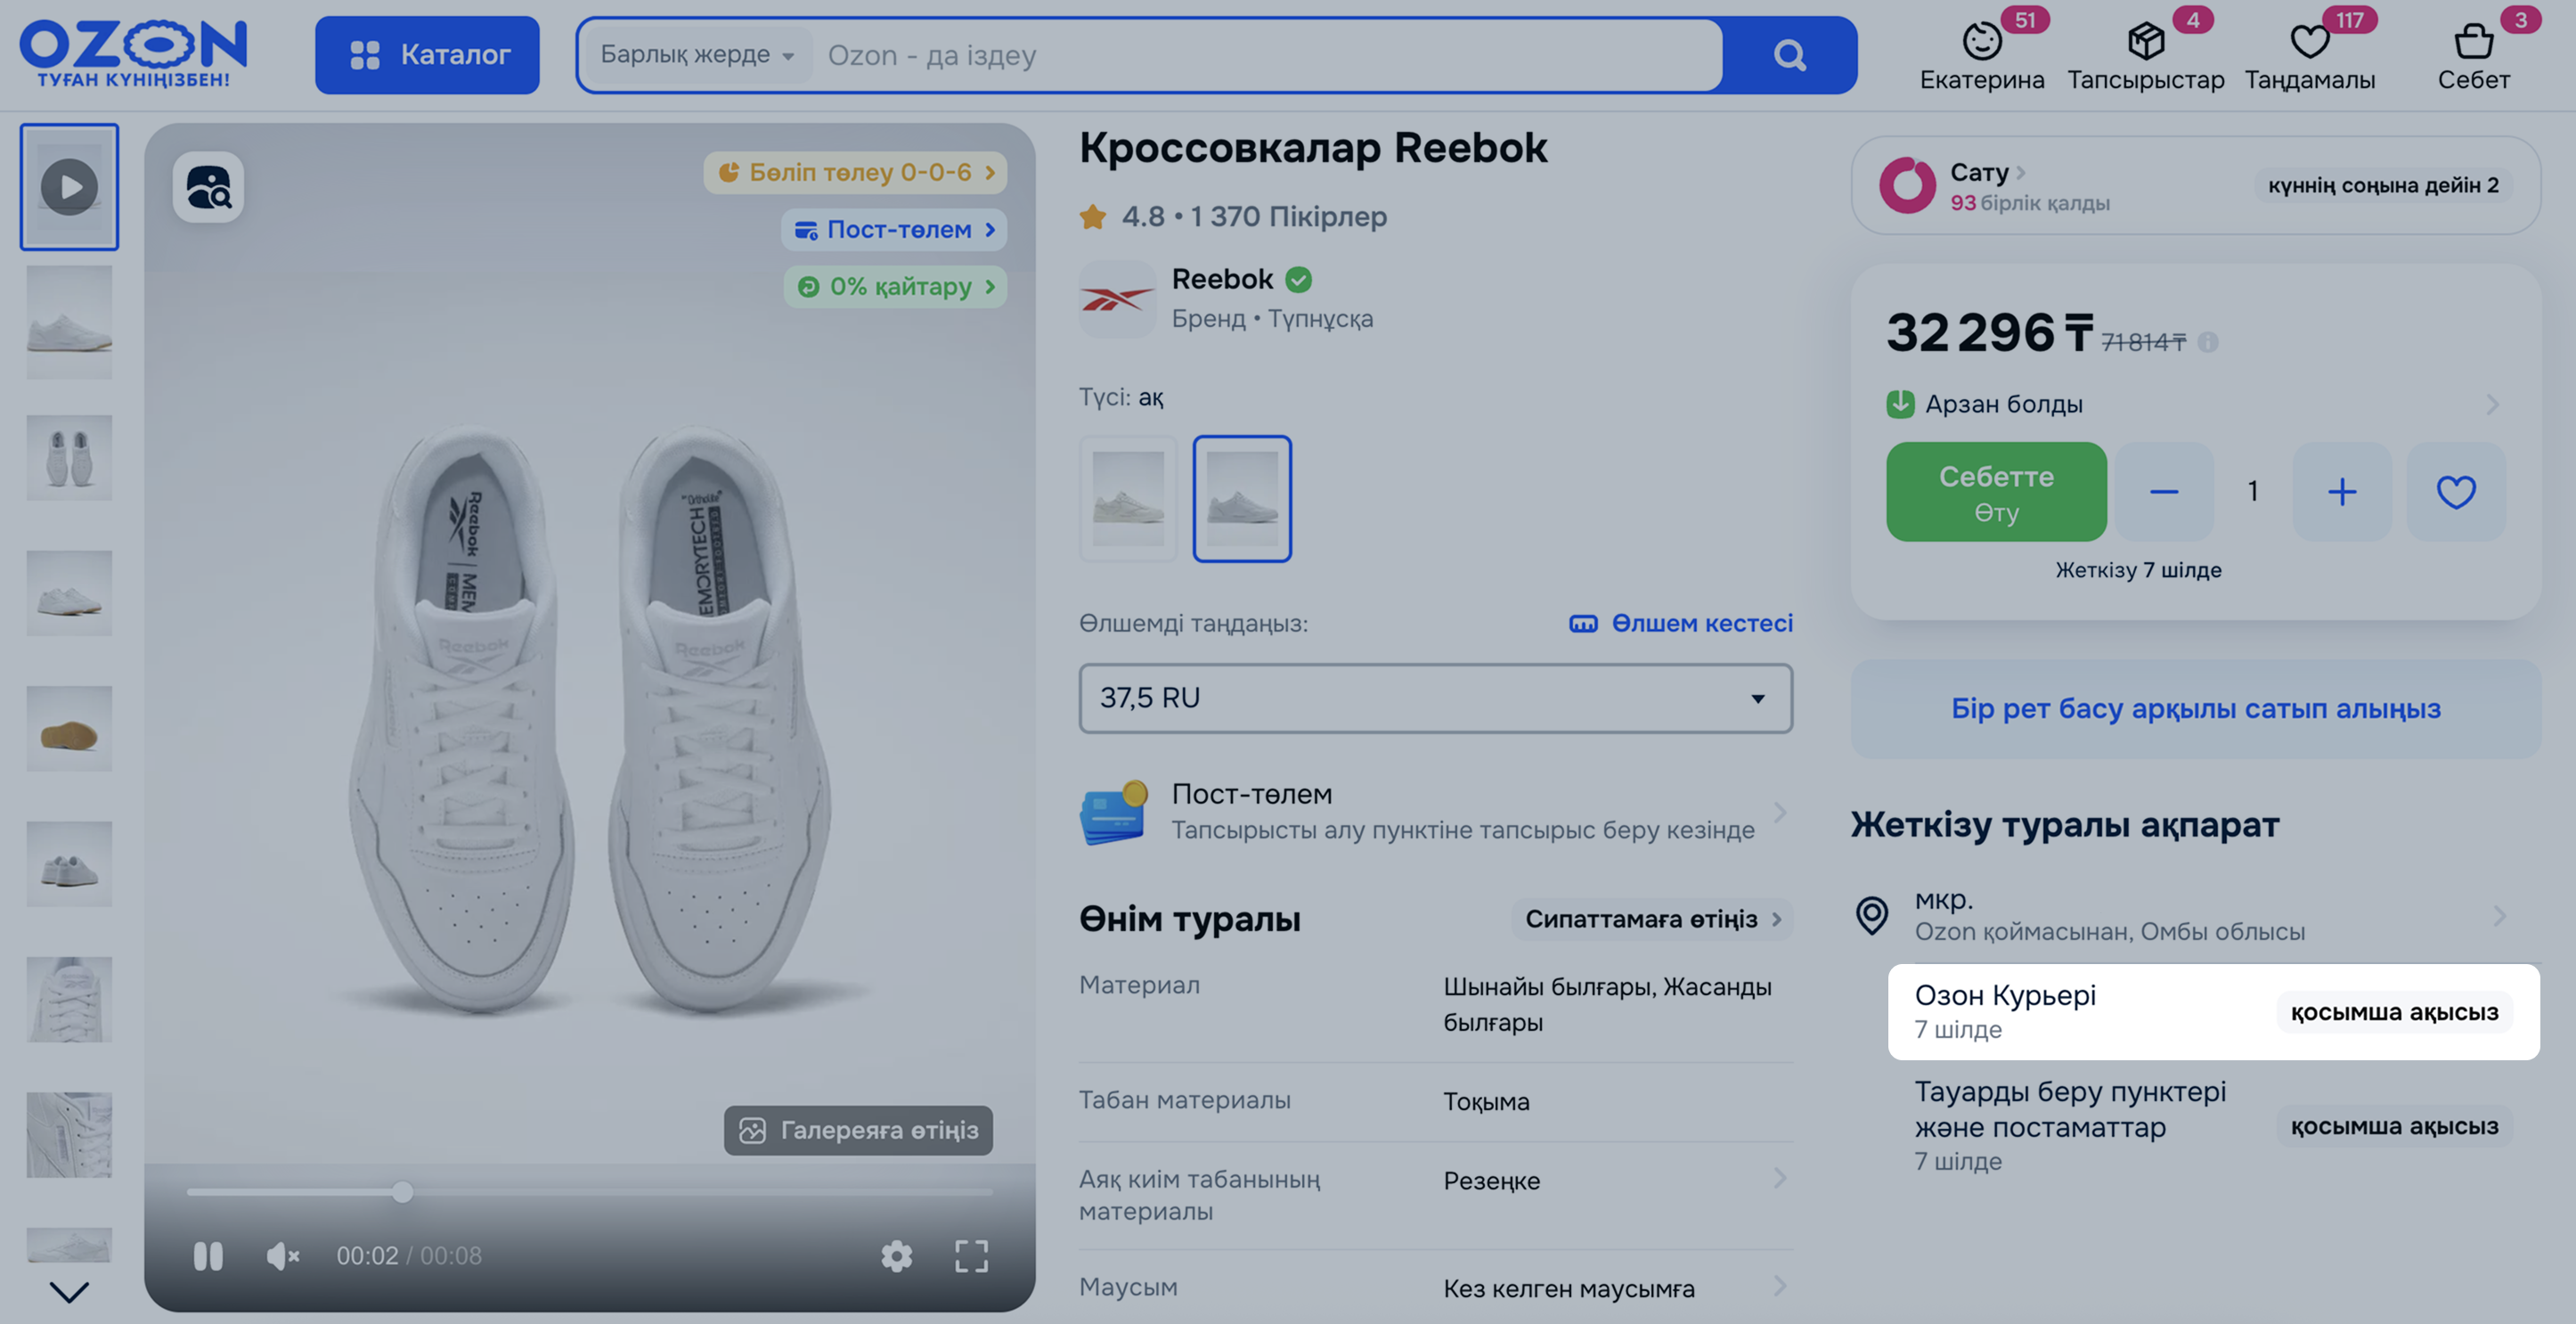
Task: Open the Каталог menu
Action: [427, 55]
